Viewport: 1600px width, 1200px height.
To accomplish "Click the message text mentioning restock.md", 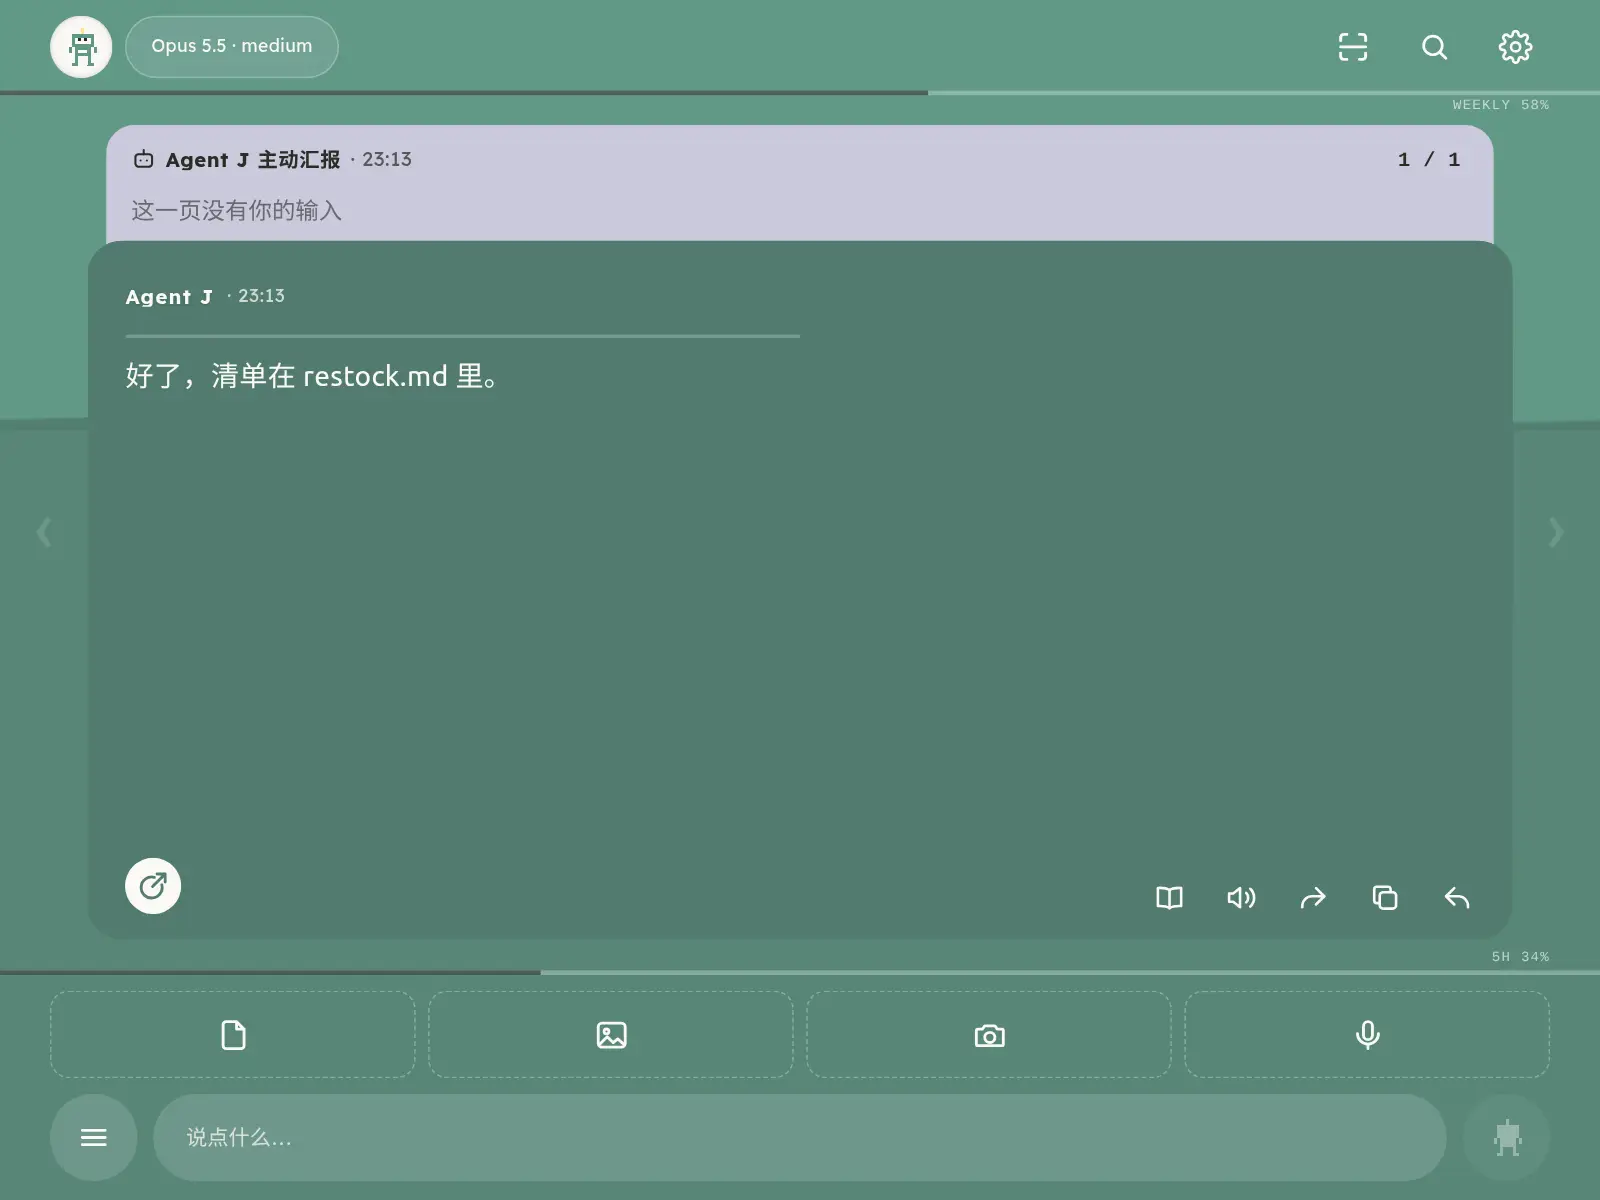I will 312,376.
